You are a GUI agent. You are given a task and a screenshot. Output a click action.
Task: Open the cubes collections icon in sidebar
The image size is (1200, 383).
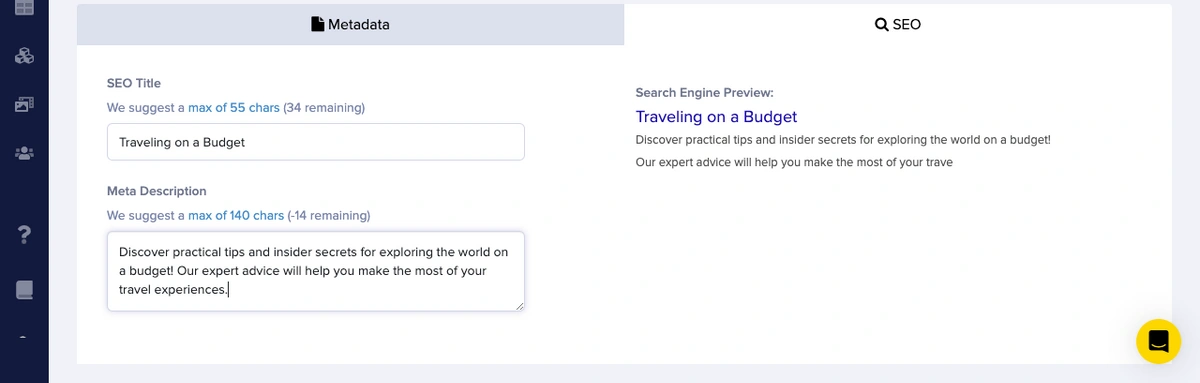[x=24, y=55]
